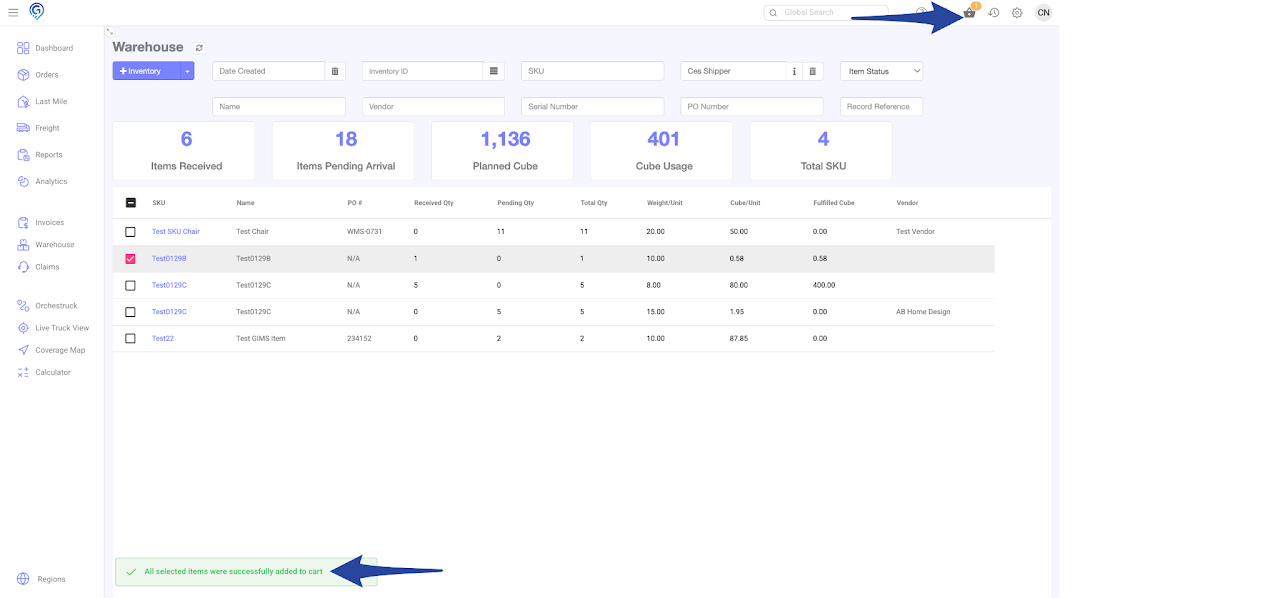Click the Inventory ID input field

tap(423, 71)
